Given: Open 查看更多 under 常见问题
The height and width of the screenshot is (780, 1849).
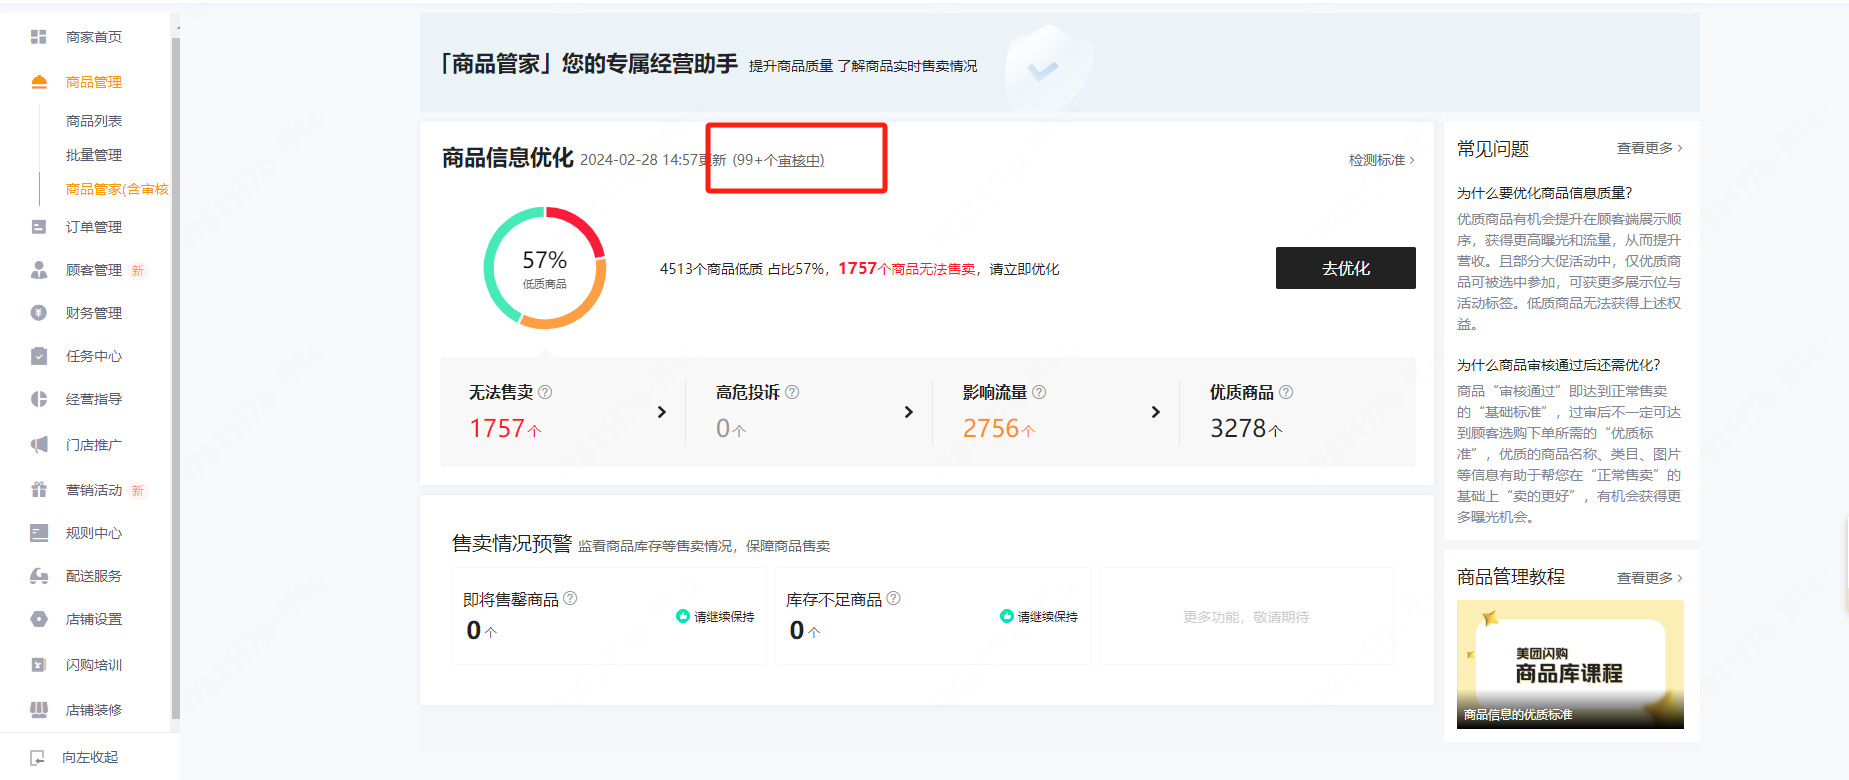Looking at the screenshot, I should point(1650,148).
